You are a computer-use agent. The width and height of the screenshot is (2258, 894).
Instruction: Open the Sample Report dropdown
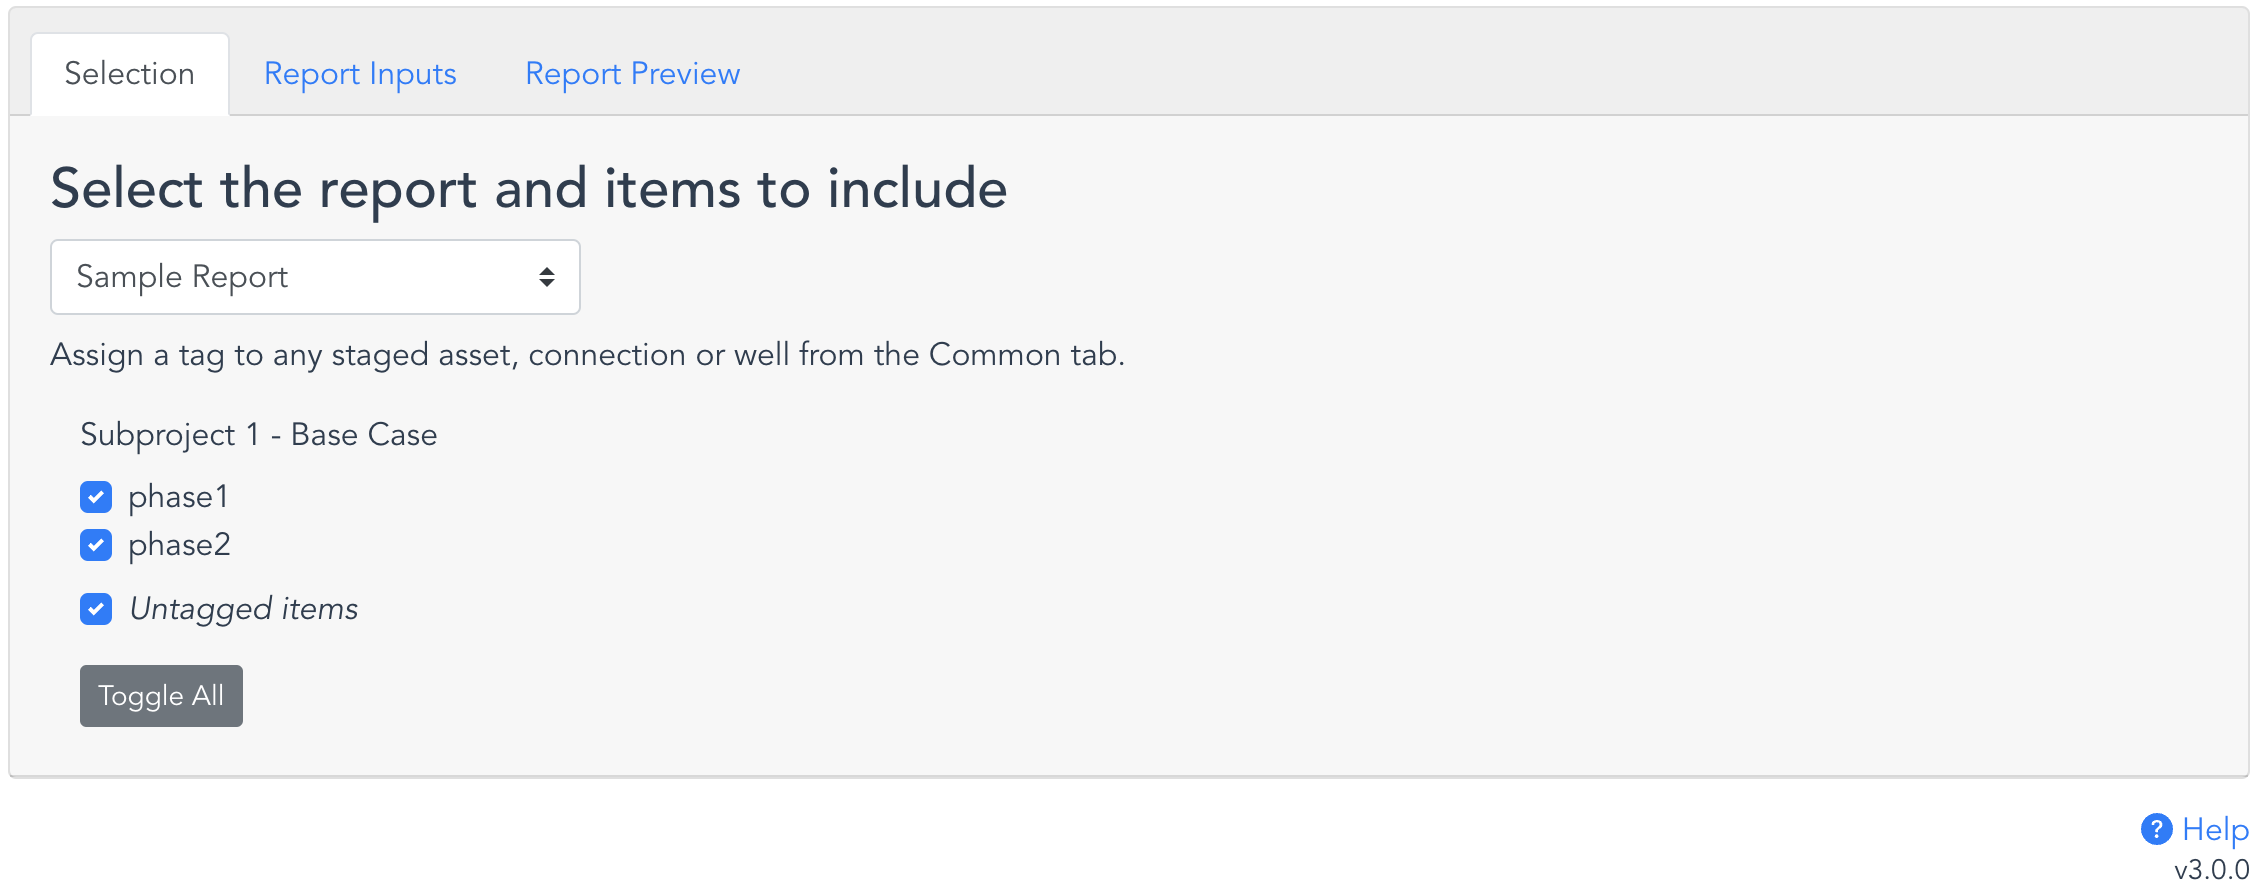coord(315,277)
